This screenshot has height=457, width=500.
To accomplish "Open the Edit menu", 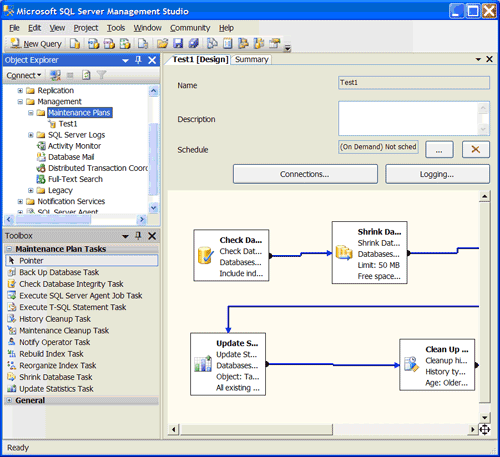I will (x=34, y=28).
